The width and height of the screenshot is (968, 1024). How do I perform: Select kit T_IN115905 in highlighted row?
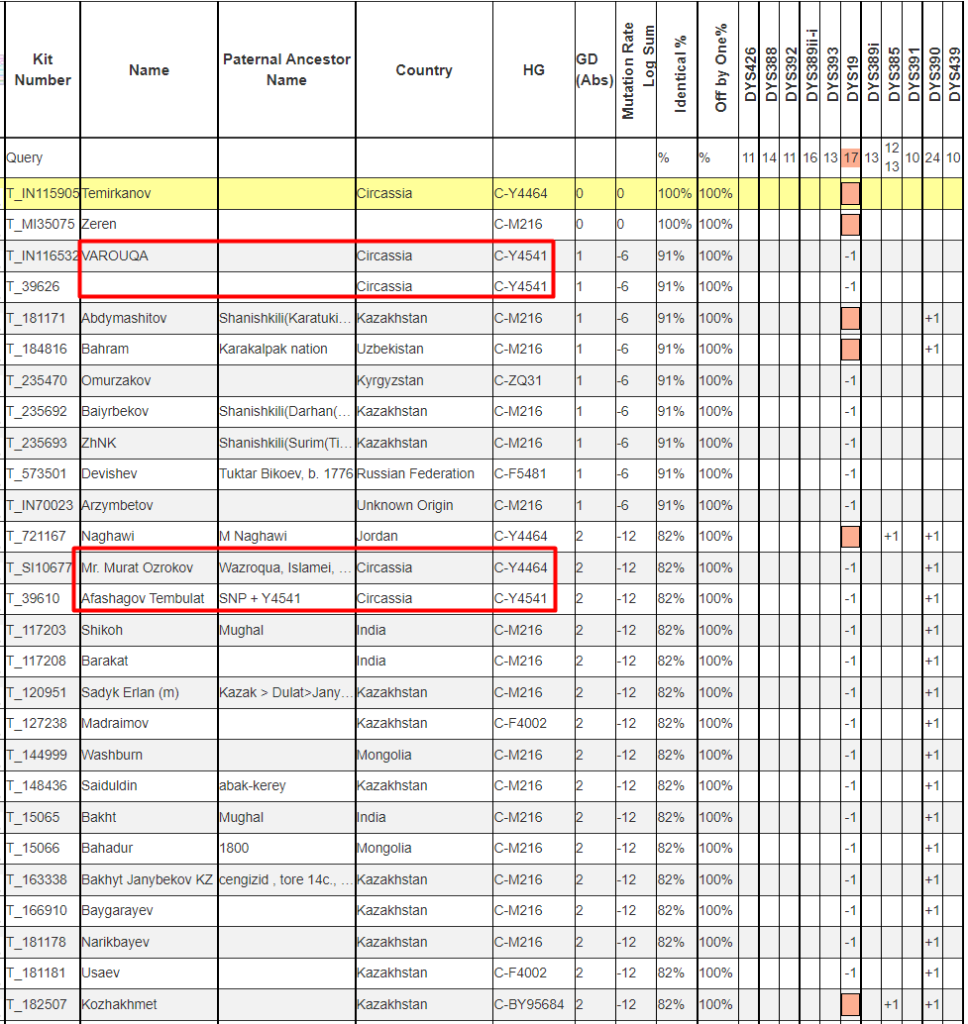pyautogui.click(x=42, y=193)
